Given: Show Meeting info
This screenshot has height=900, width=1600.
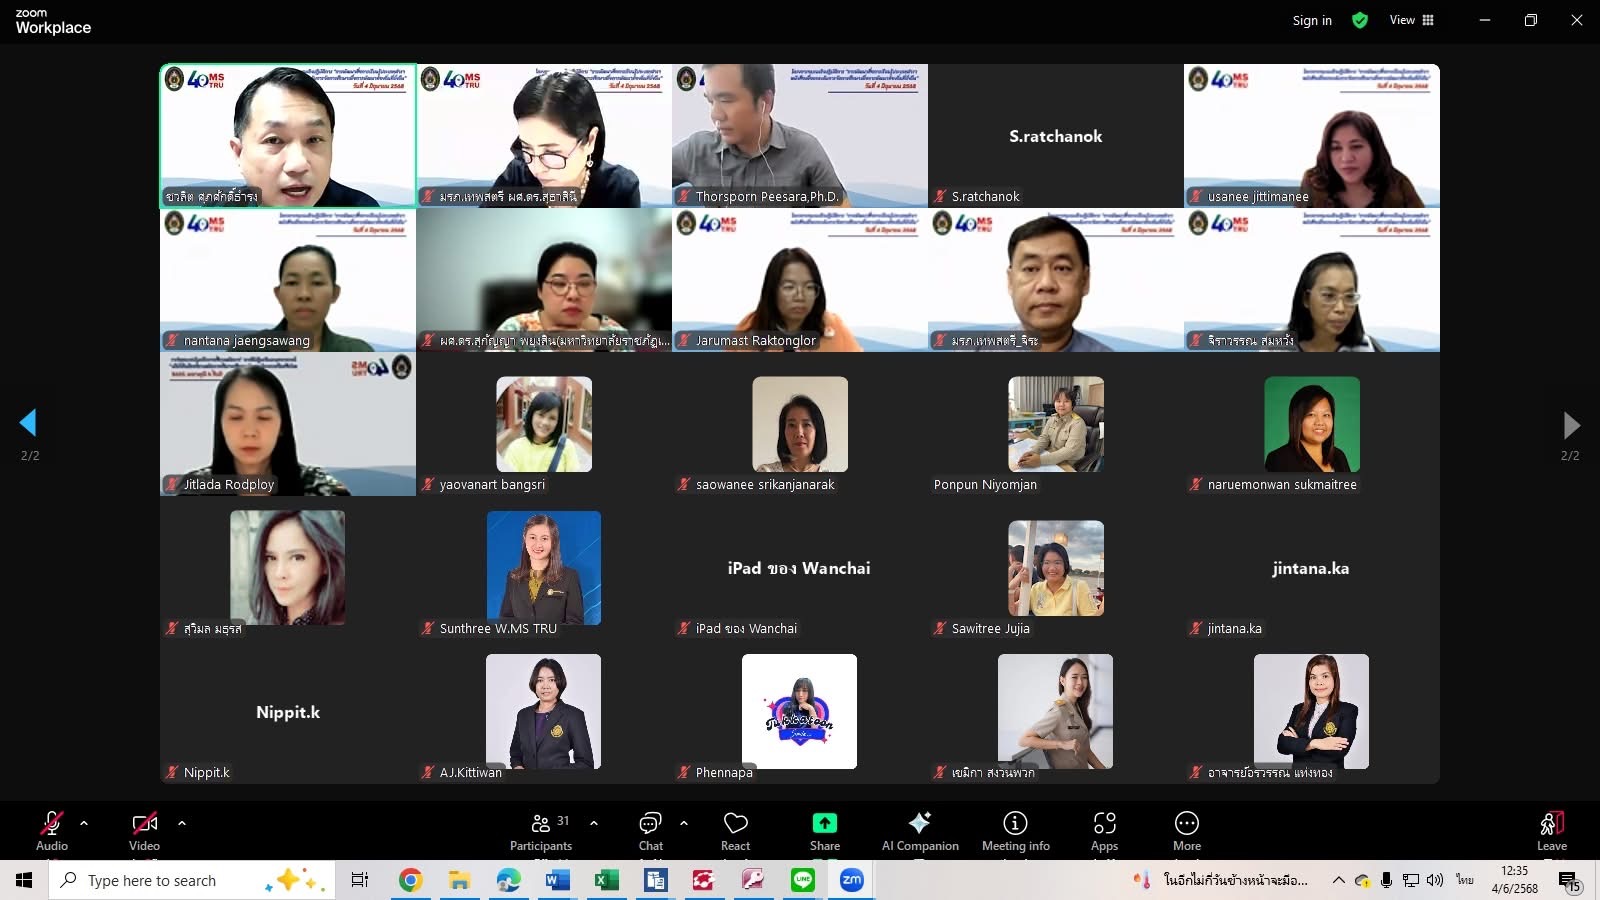Looking at the screenshot, I should tap(1015, 830).
